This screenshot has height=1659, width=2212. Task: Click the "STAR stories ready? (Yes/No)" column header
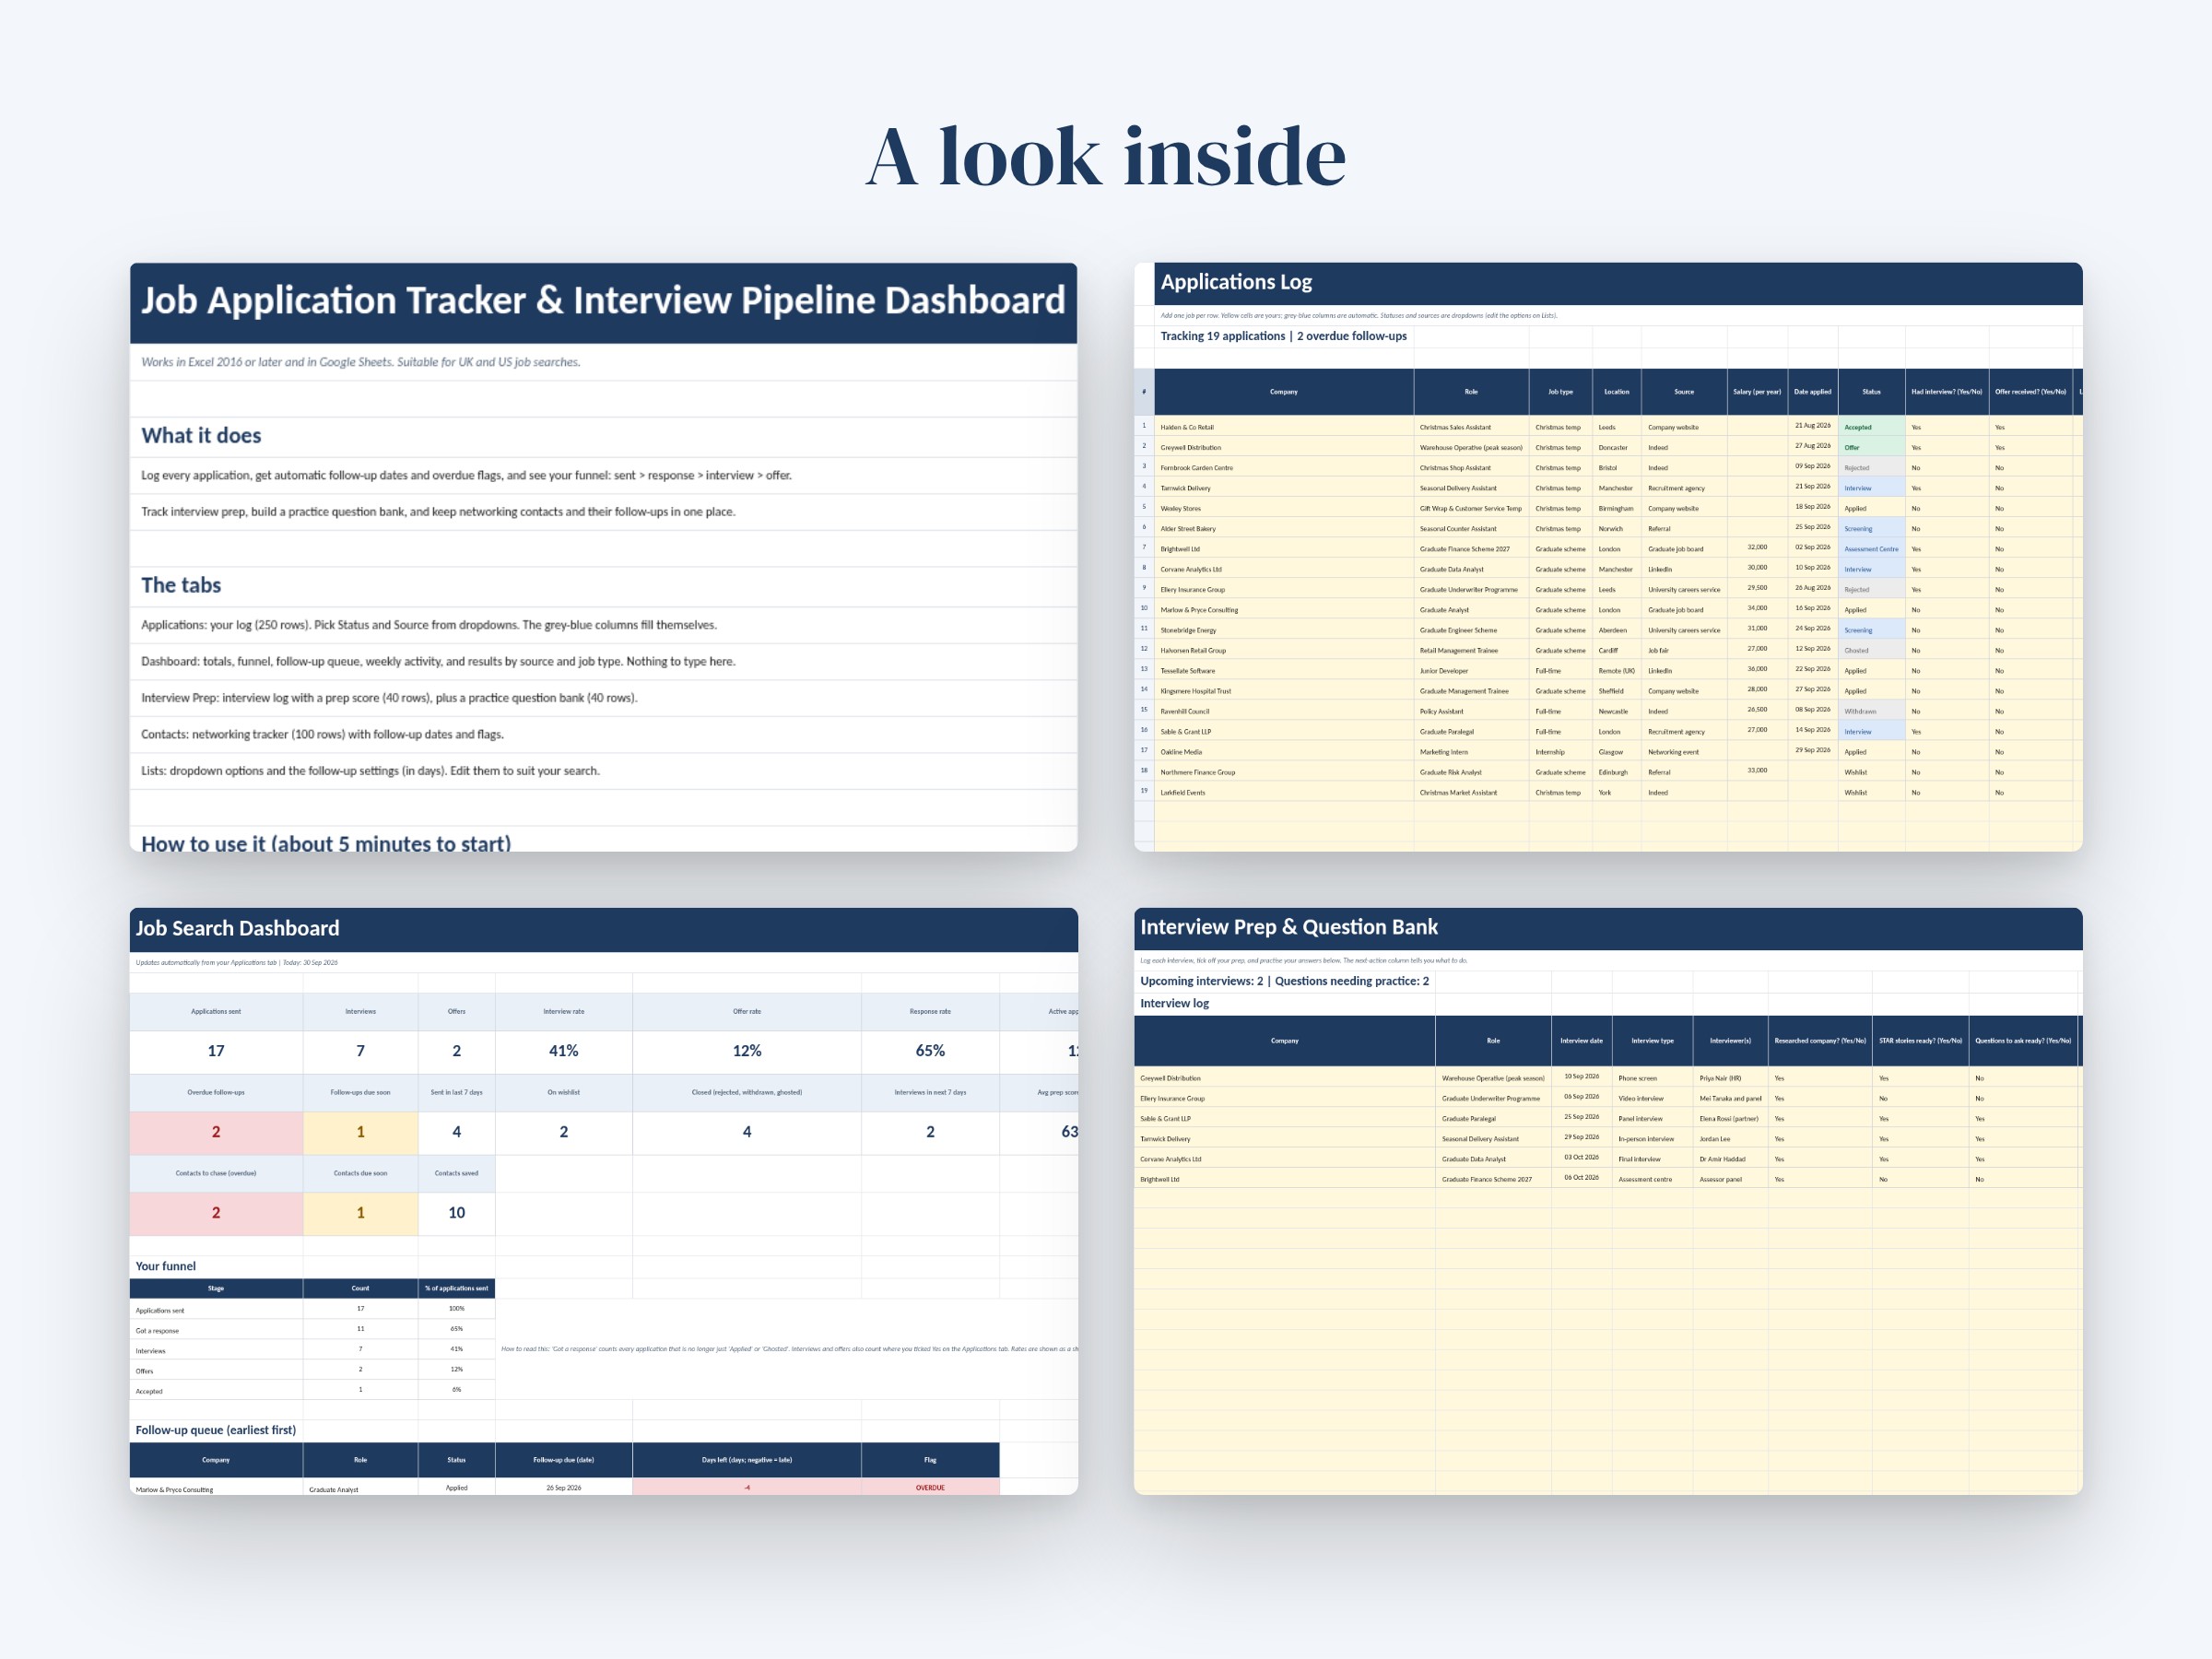(1920, 1041)
